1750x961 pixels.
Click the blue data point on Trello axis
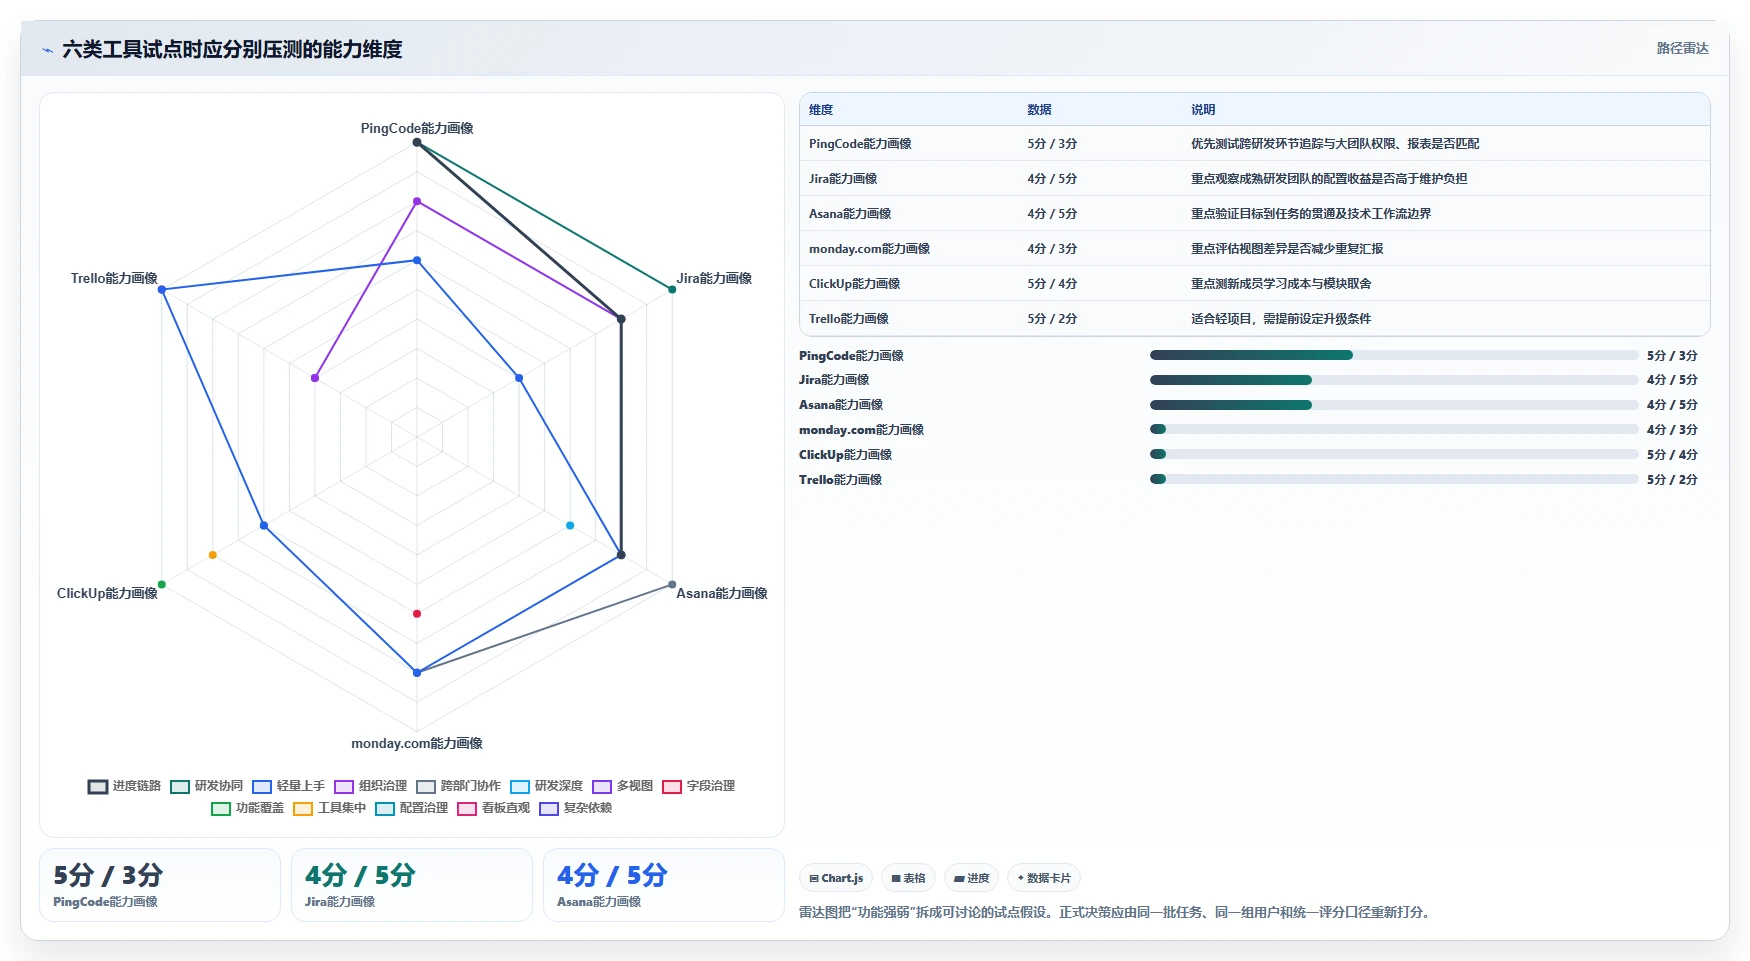click(x=162, y=290)
